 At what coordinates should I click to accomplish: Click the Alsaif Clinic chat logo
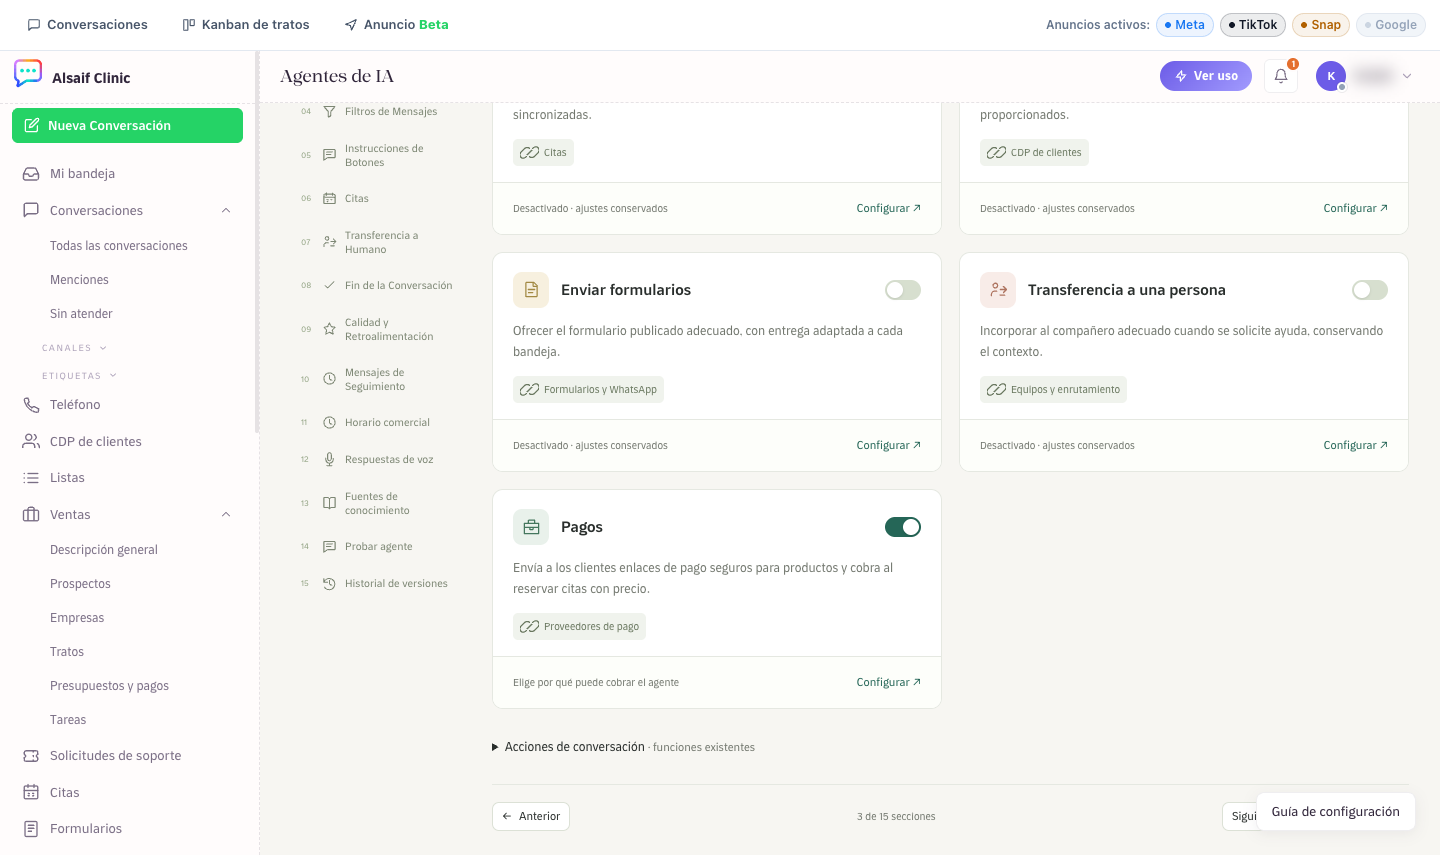[x=28, y=73]
